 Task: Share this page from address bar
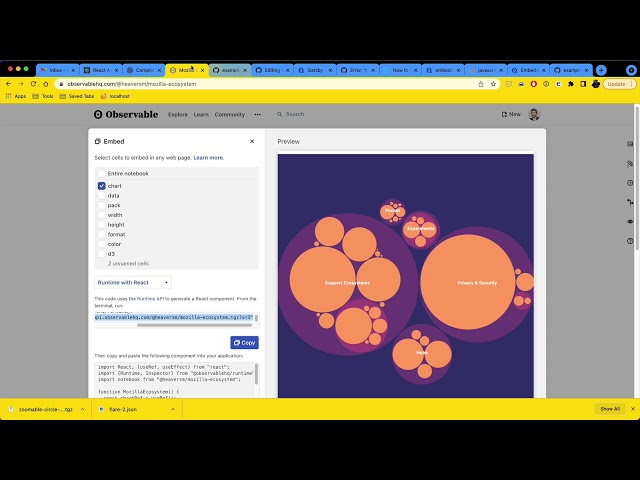tap(481, 84)
